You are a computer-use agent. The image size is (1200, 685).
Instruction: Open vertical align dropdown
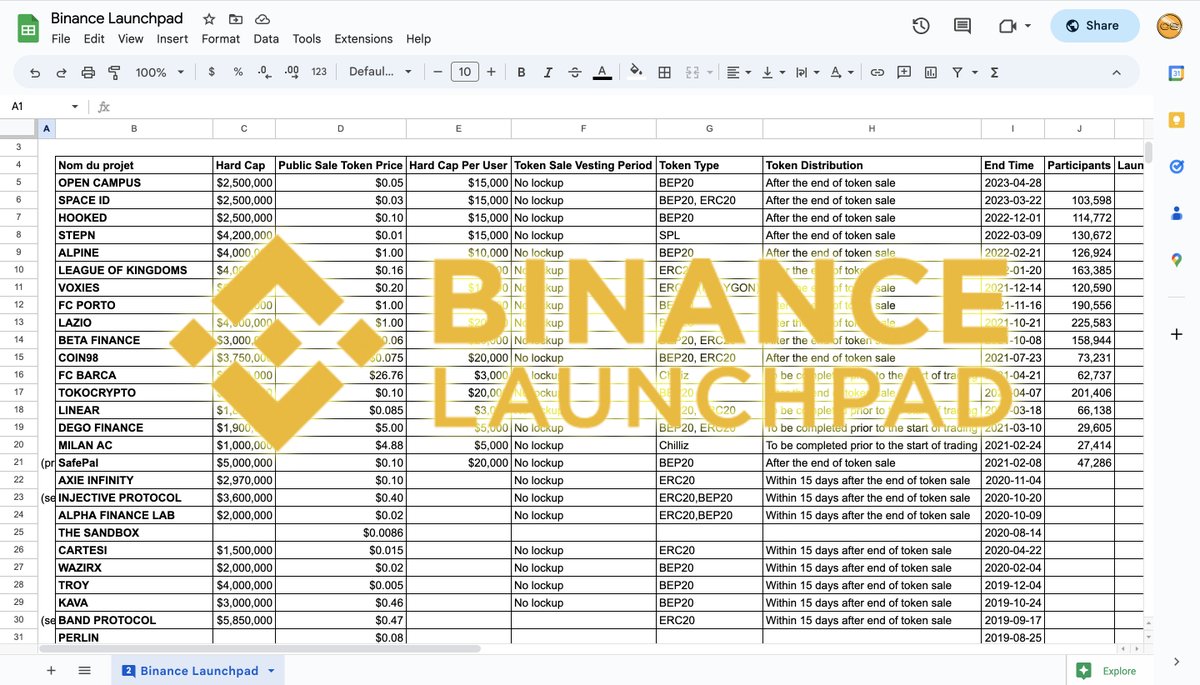click(772, 72)
